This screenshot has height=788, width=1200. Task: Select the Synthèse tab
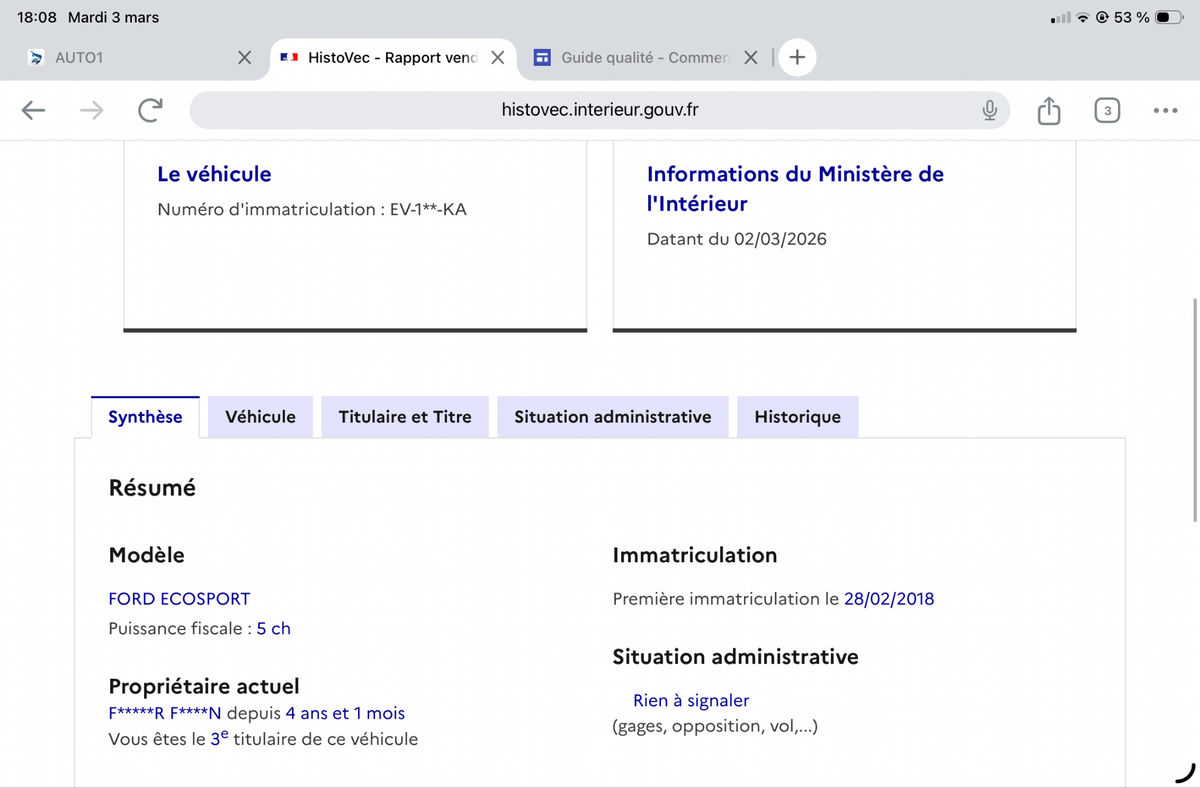point(145,417)
